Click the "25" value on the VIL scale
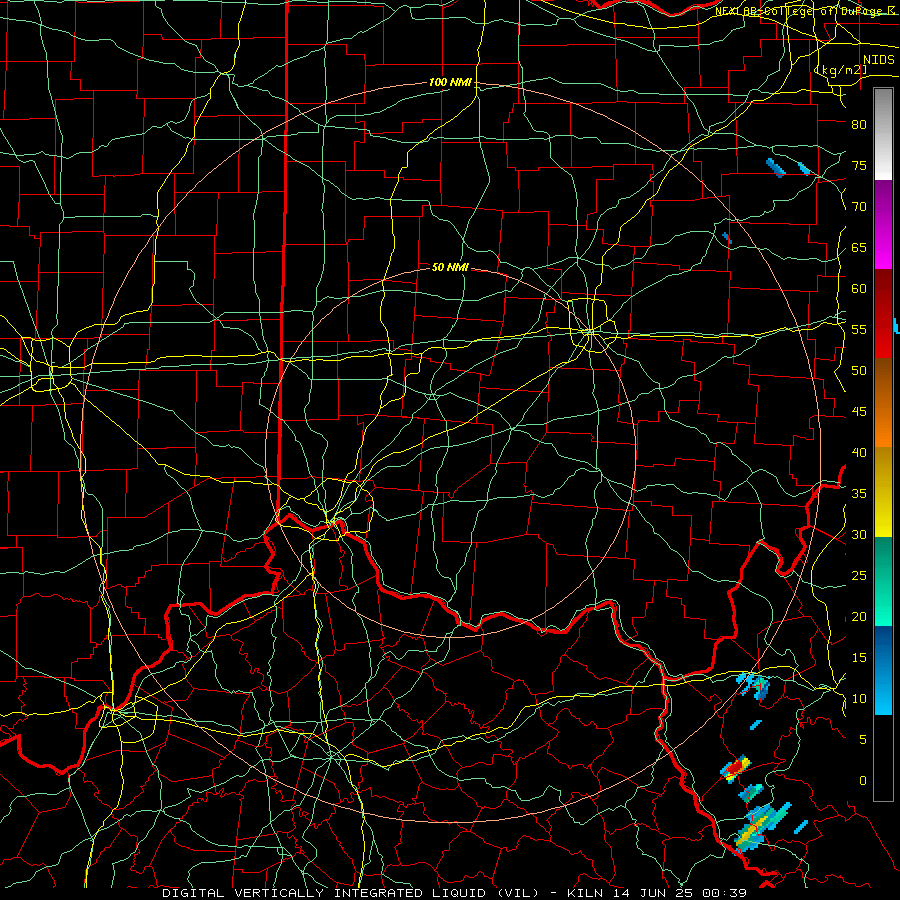 click(859, 576)
